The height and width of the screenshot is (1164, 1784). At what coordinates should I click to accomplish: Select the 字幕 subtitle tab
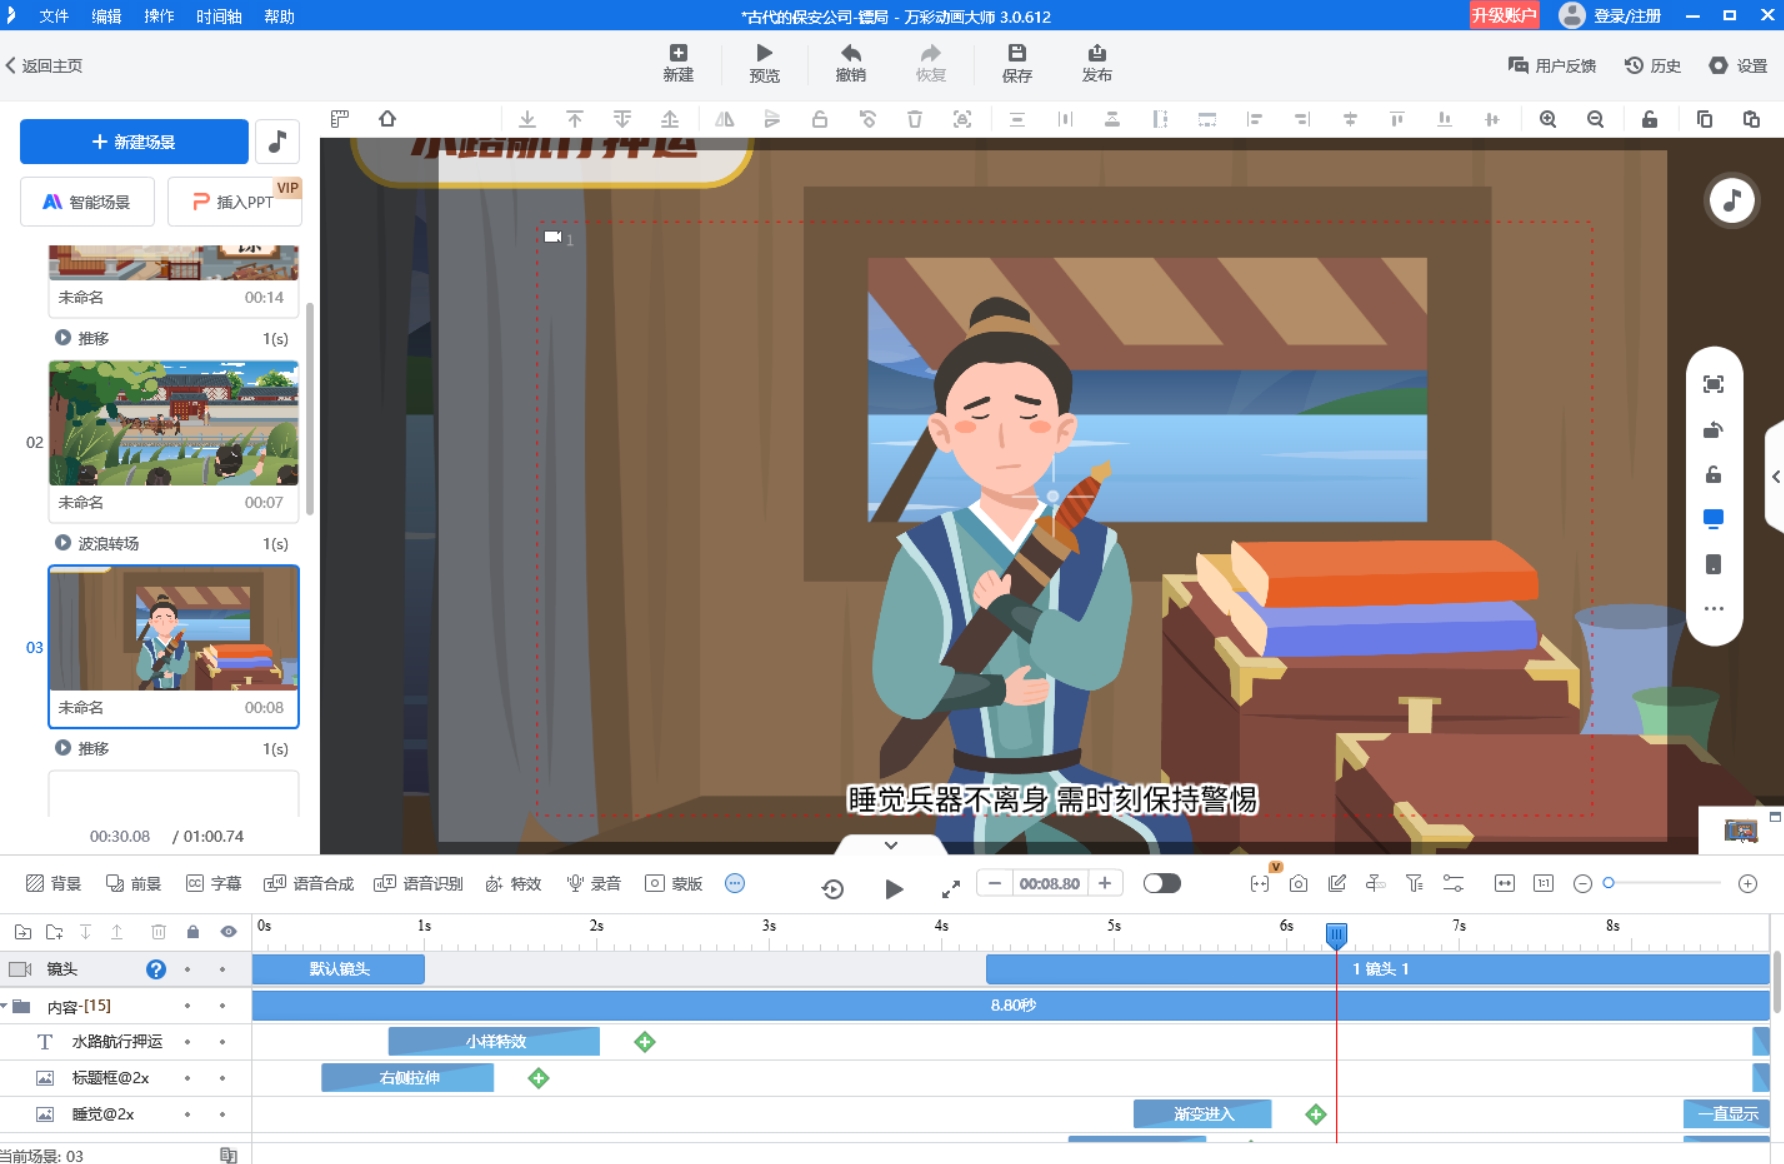214,883
